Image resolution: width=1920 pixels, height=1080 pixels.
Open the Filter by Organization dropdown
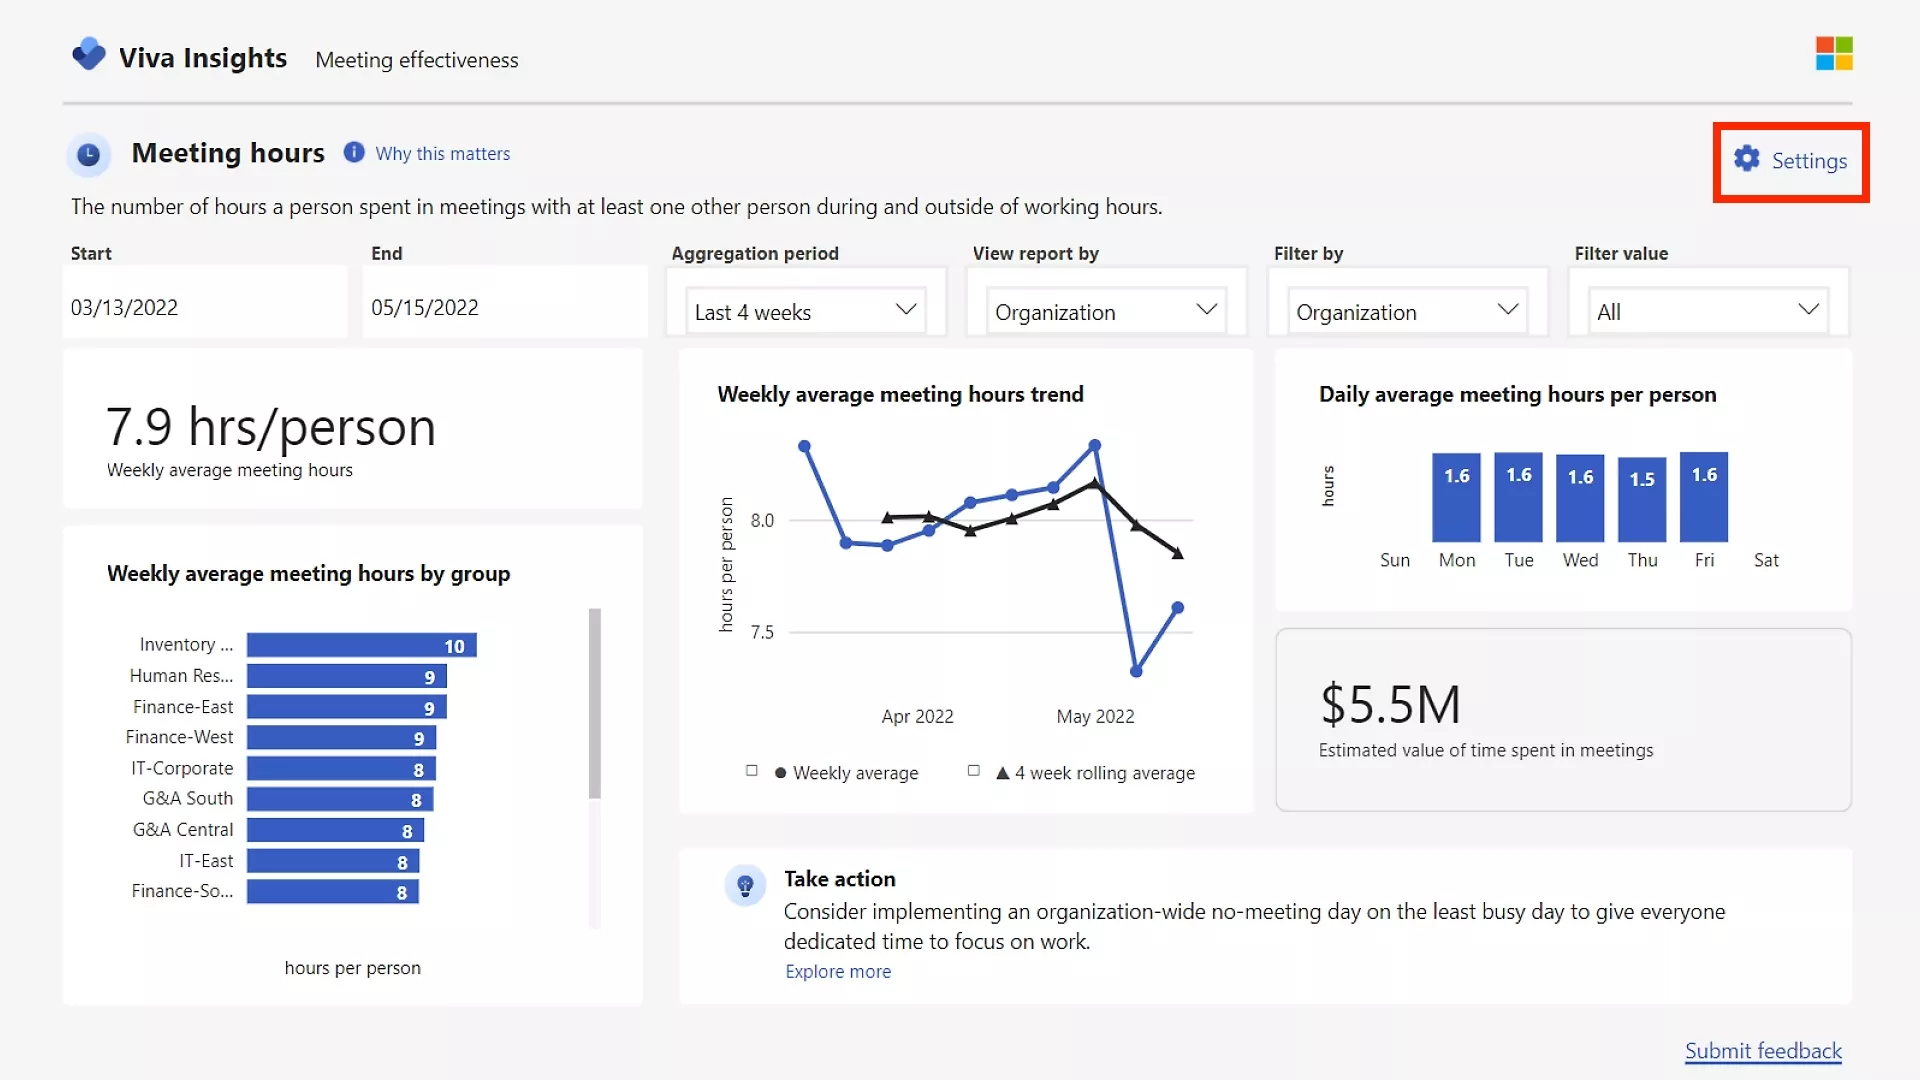pyautogui.click(x=1407, y=311)
